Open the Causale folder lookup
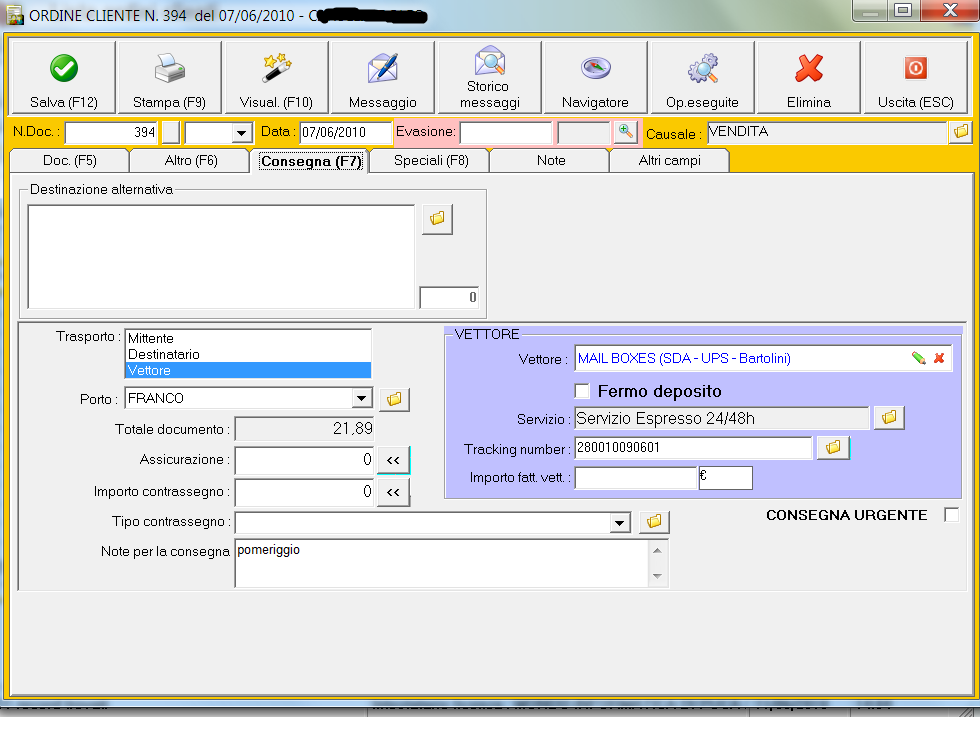The width and height of the screenshot is (980, 741). coord(961,132)
